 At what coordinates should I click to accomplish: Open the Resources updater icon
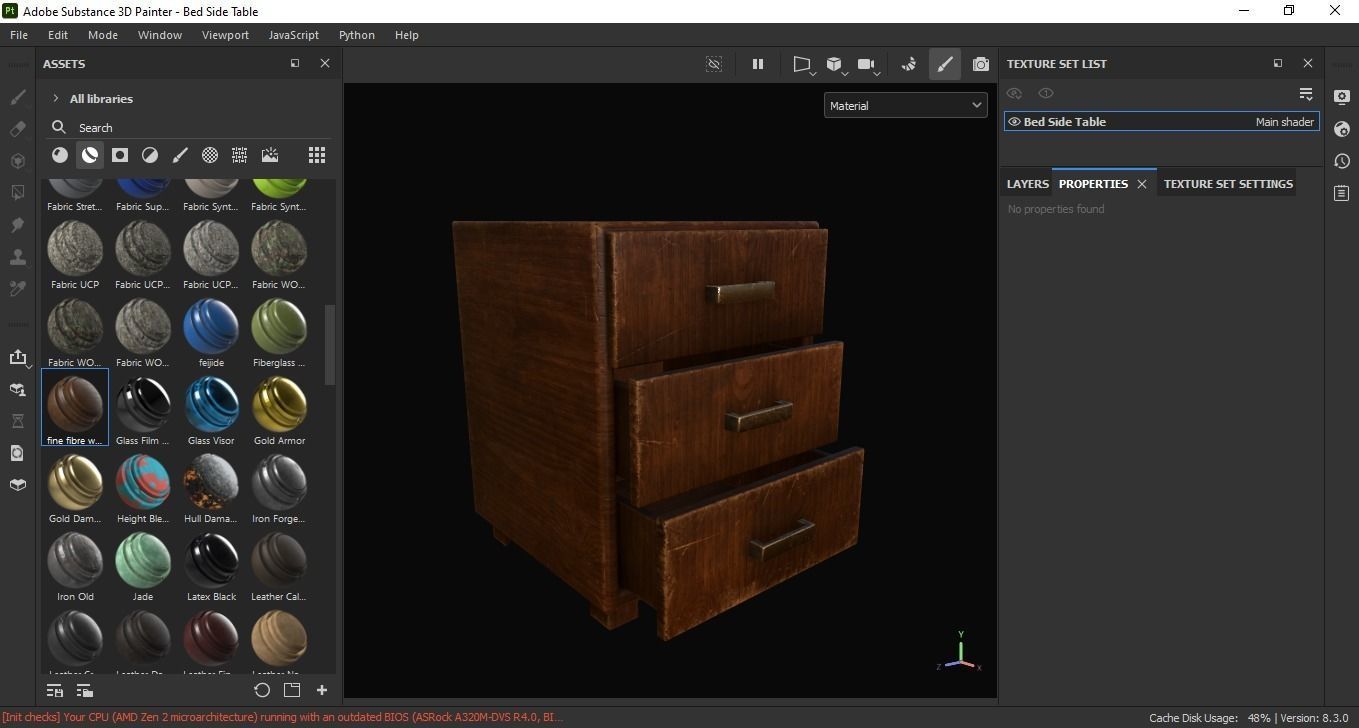point(17,389)
